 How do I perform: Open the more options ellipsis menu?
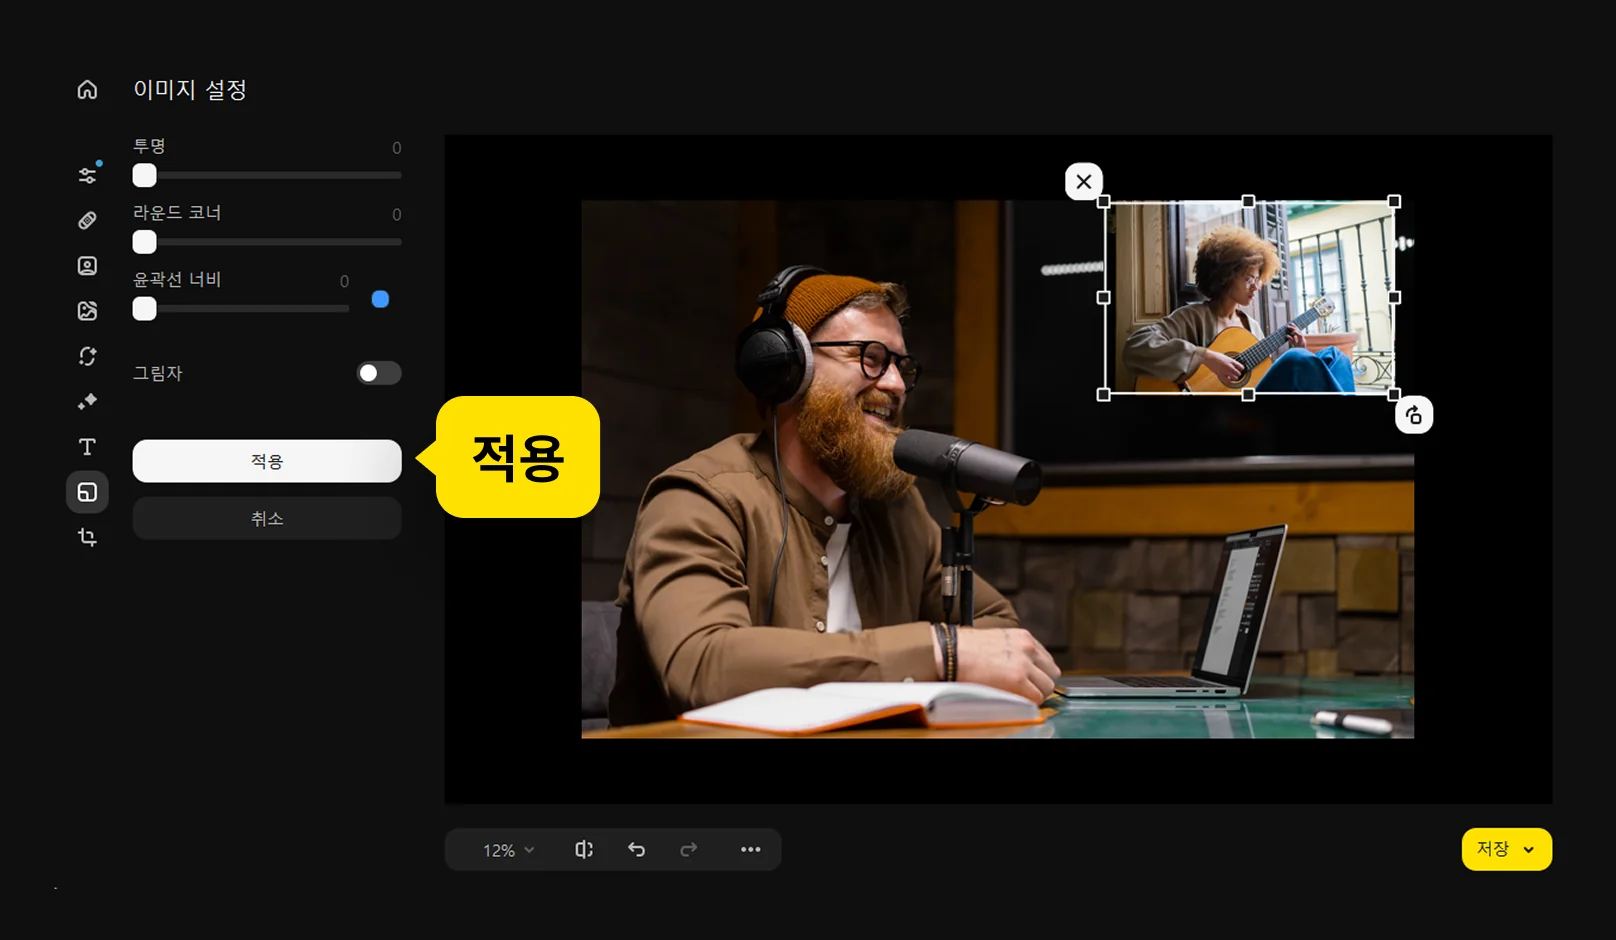coord(750,850)
